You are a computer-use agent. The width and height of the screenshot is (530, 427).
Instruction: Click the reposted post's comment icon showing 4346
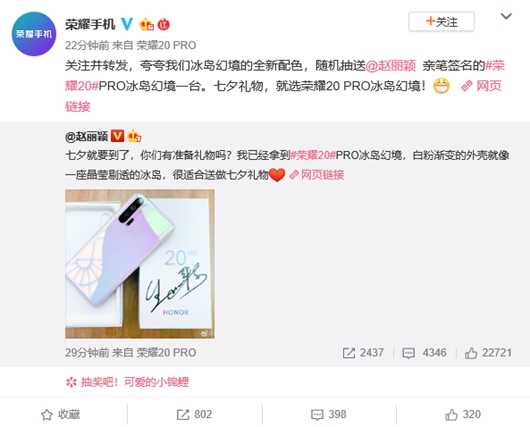pos(408,353)
